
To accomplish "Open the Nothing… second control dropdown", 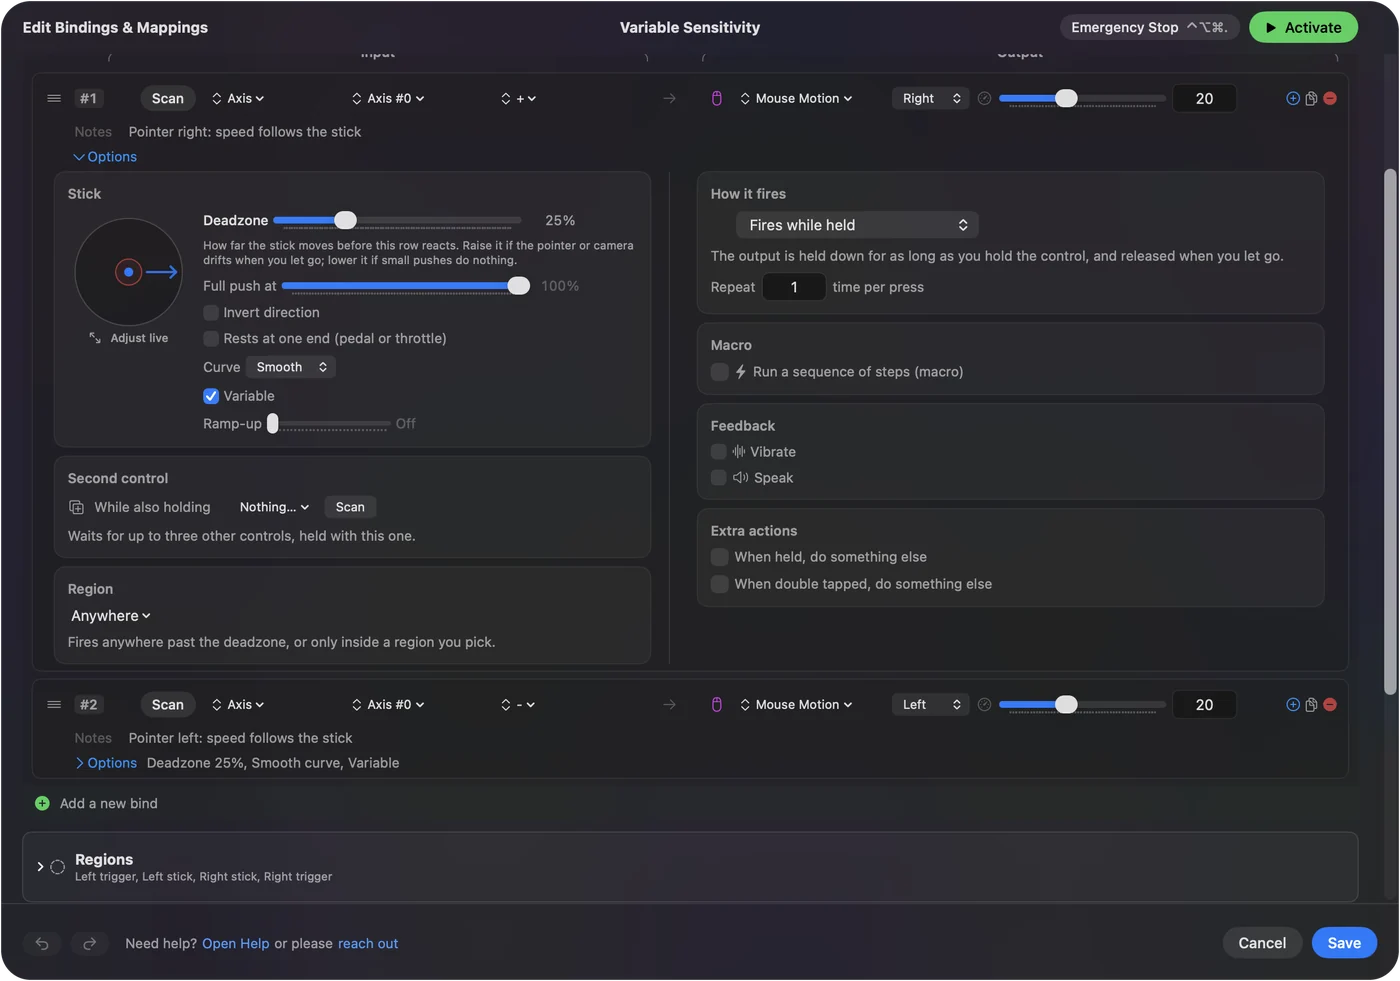I will coord(274,508).
